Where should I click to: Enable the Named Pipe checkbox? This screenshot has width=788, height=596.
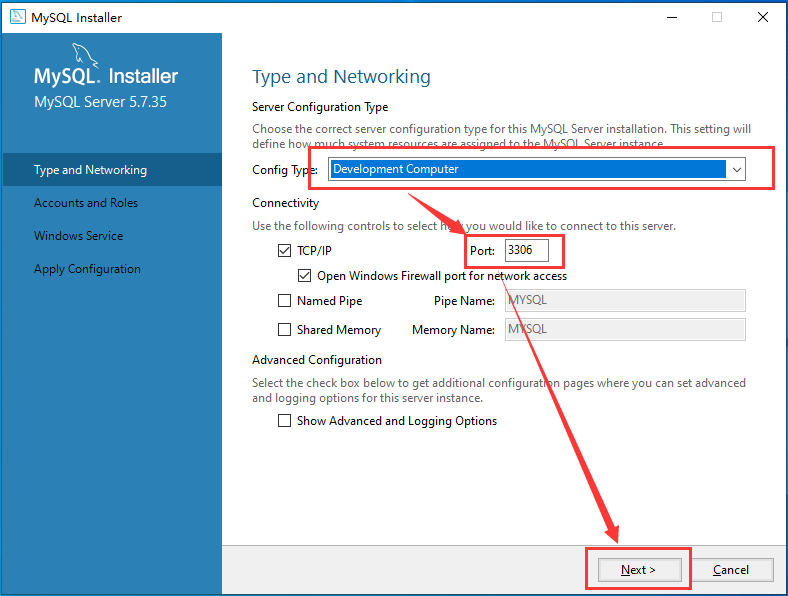coord(285,301)
